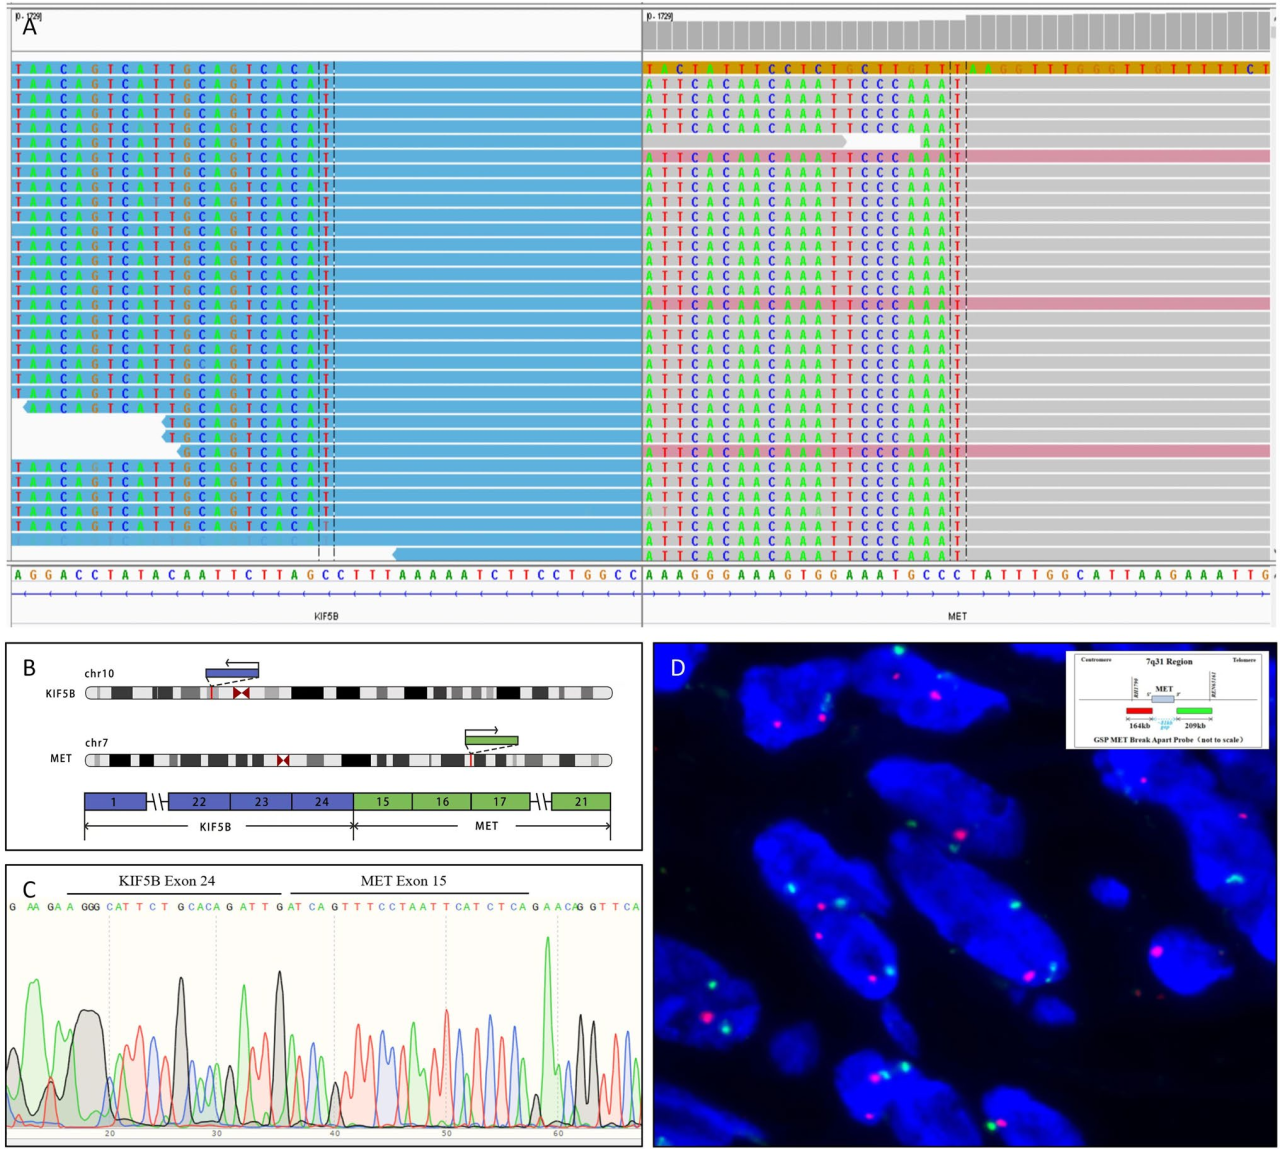This screenshot has height=1150, width=1280.
Task: Click the 'KIF5B Exon 24' chromatogram heading
Action: pyautogui.click(x=167, y=881)
